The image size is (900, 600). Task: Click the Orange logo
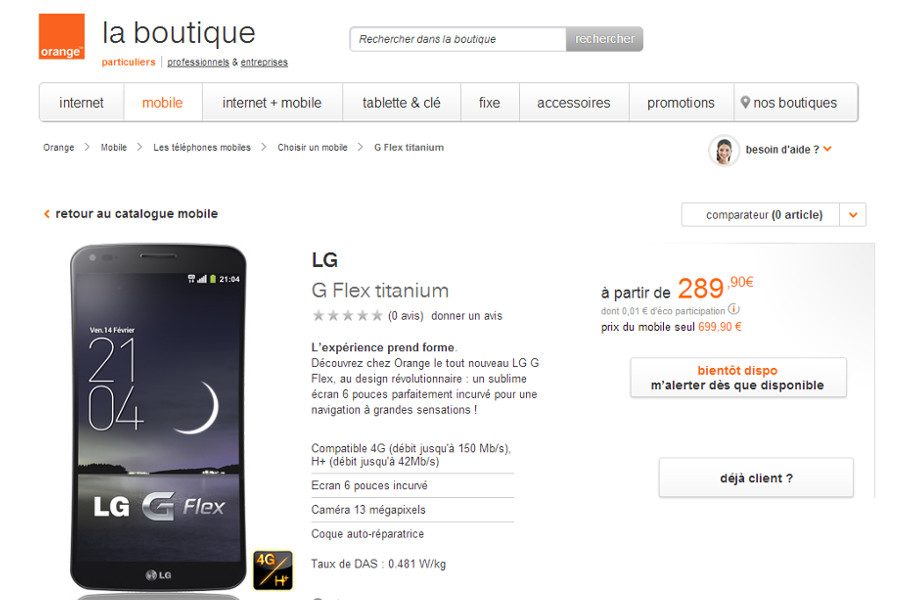[x=62, y=37]
